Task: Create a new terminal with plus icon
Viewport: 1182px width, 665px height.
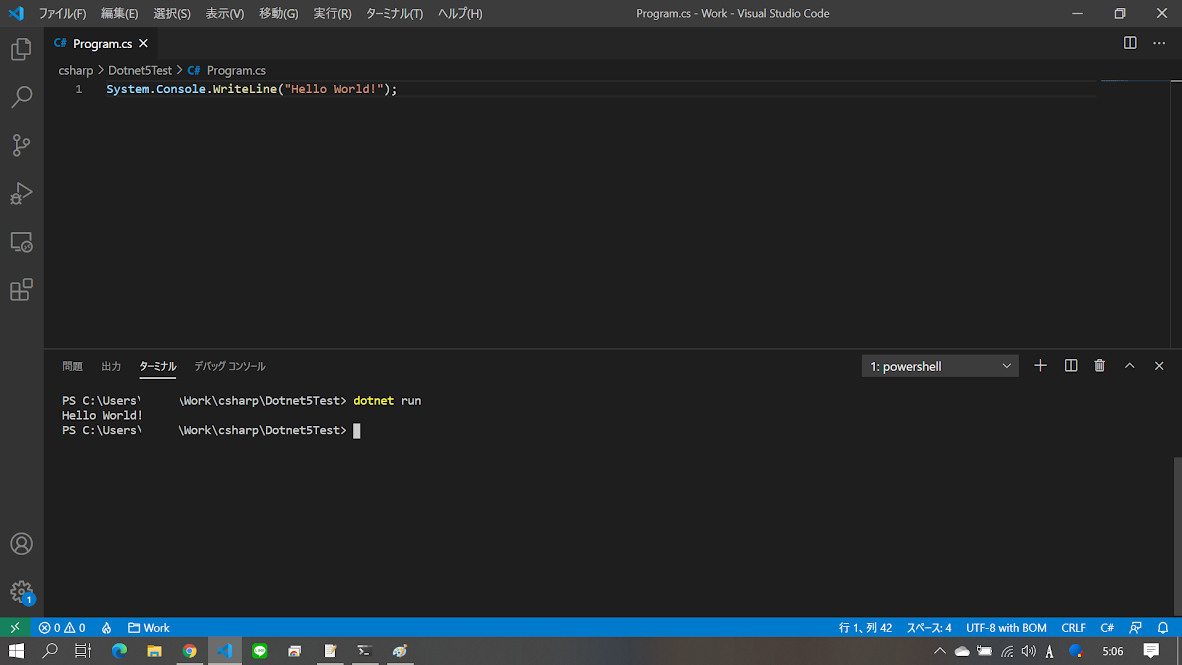Action: 1040,365
